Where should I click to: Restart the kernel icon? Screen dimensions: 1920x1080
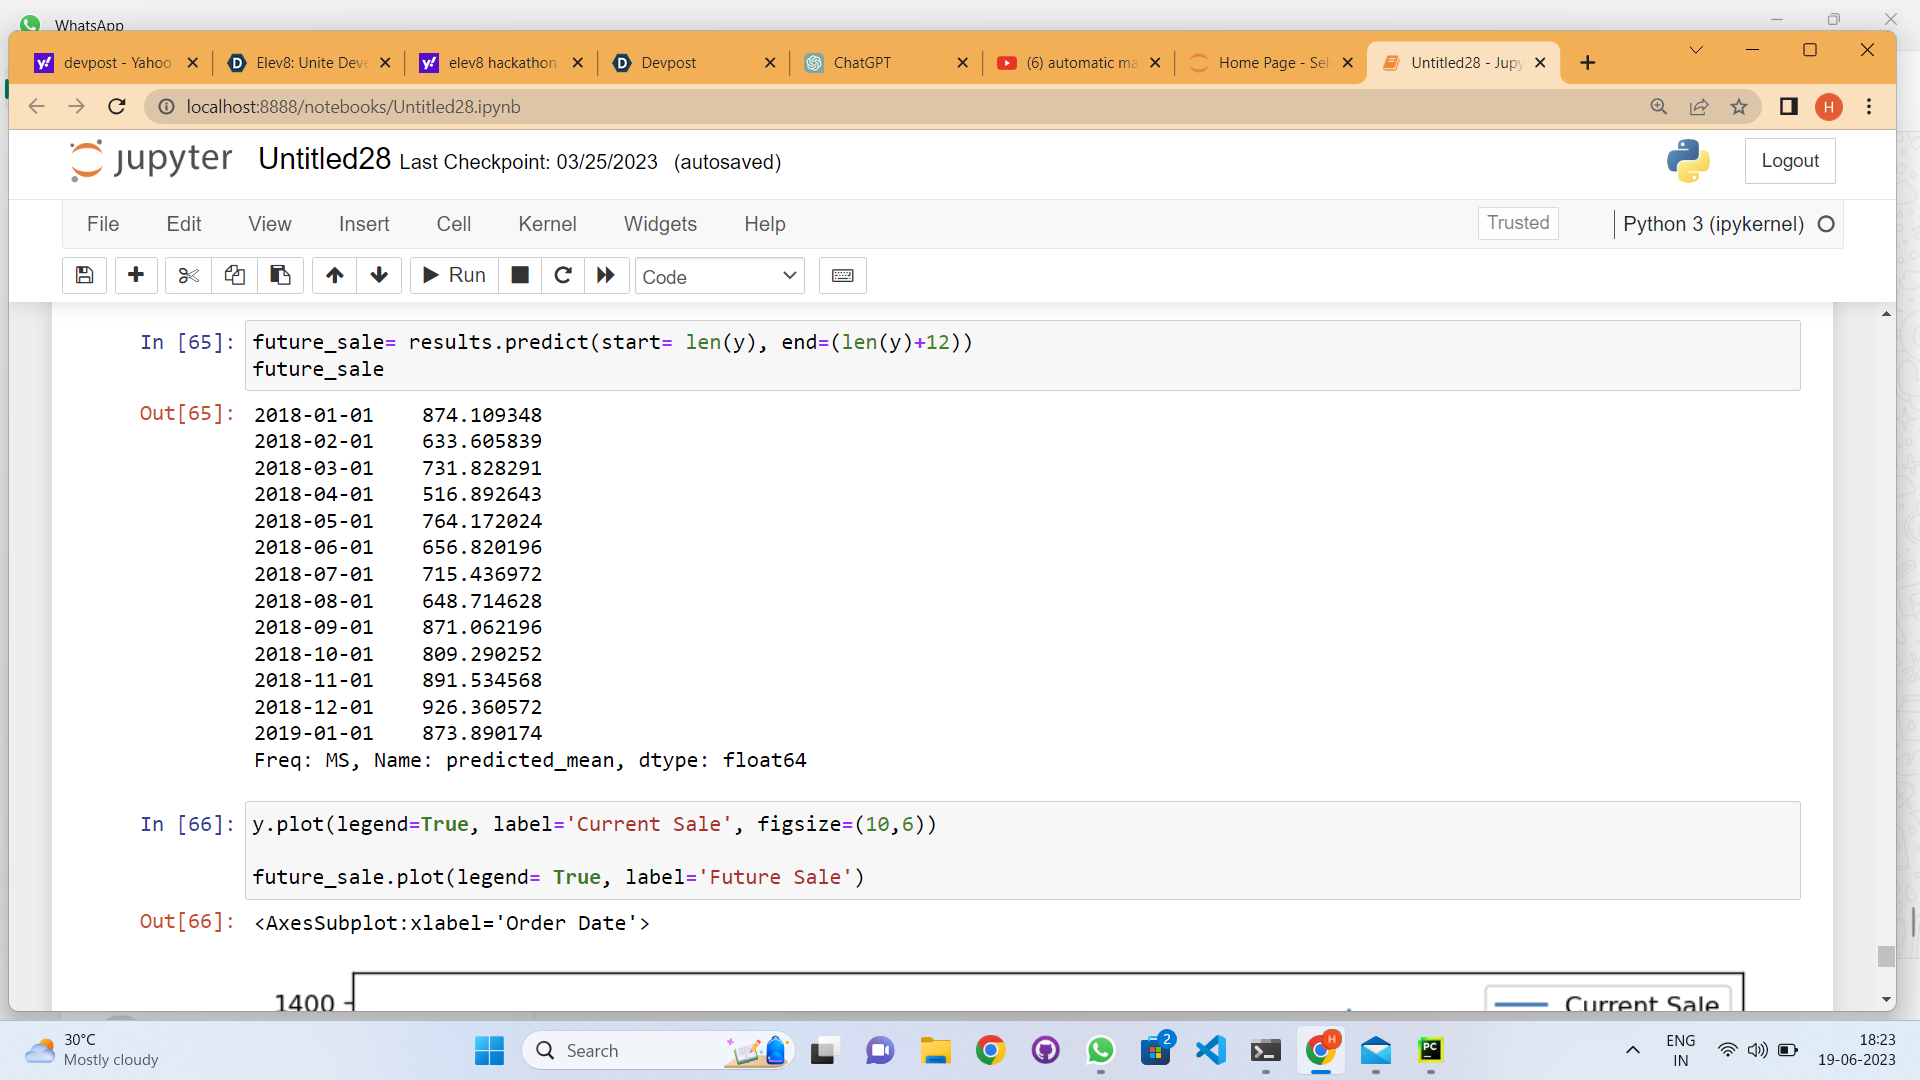tap(563, 275)
